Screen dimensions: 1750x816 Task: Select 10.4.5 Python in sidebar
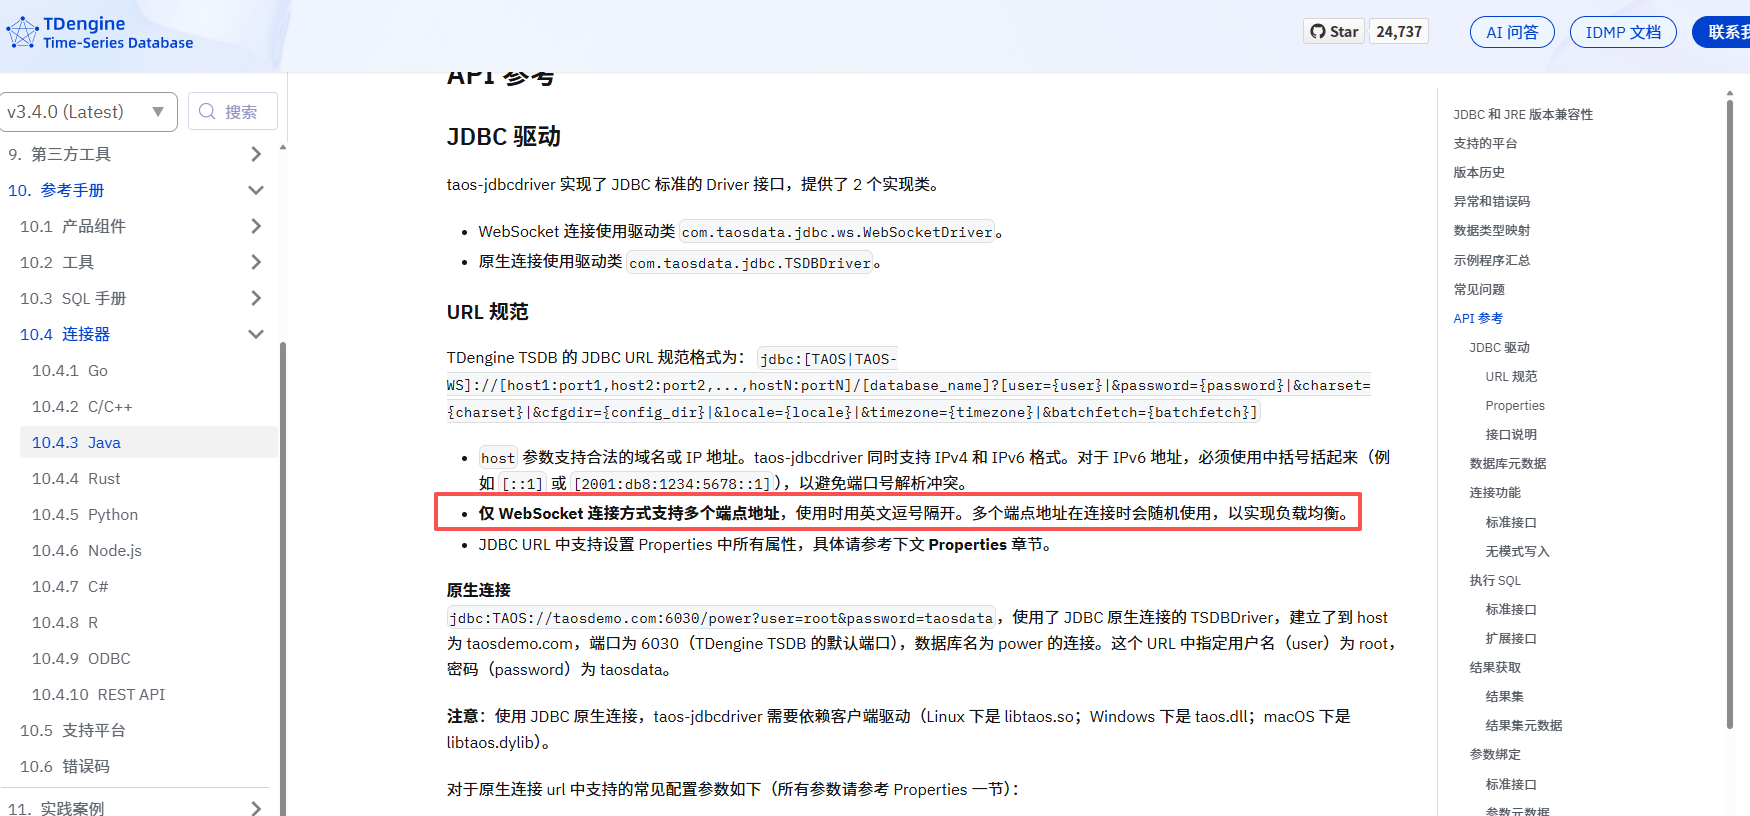(85, 515)
